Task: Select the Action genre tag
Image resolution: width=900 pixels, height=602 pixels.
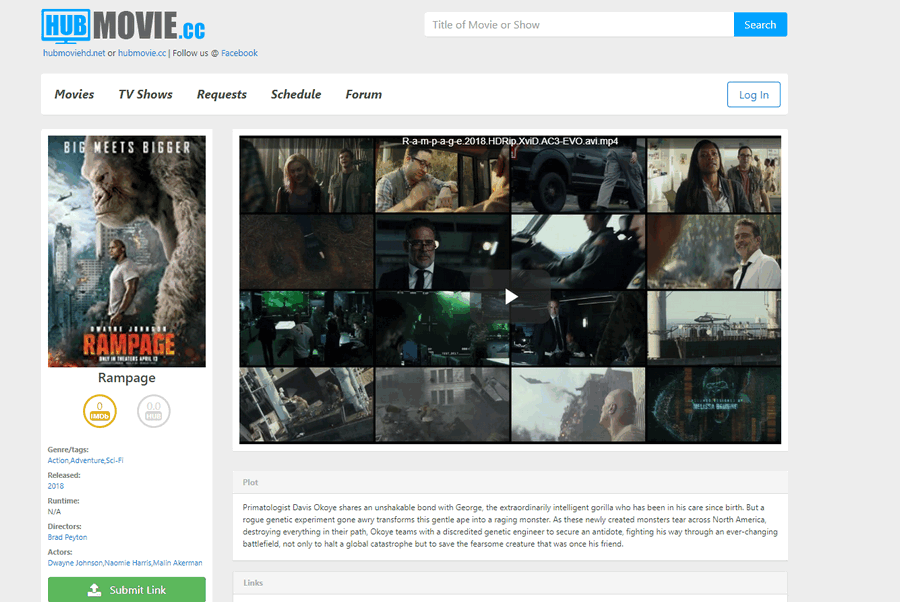Action: pos(58,460)
